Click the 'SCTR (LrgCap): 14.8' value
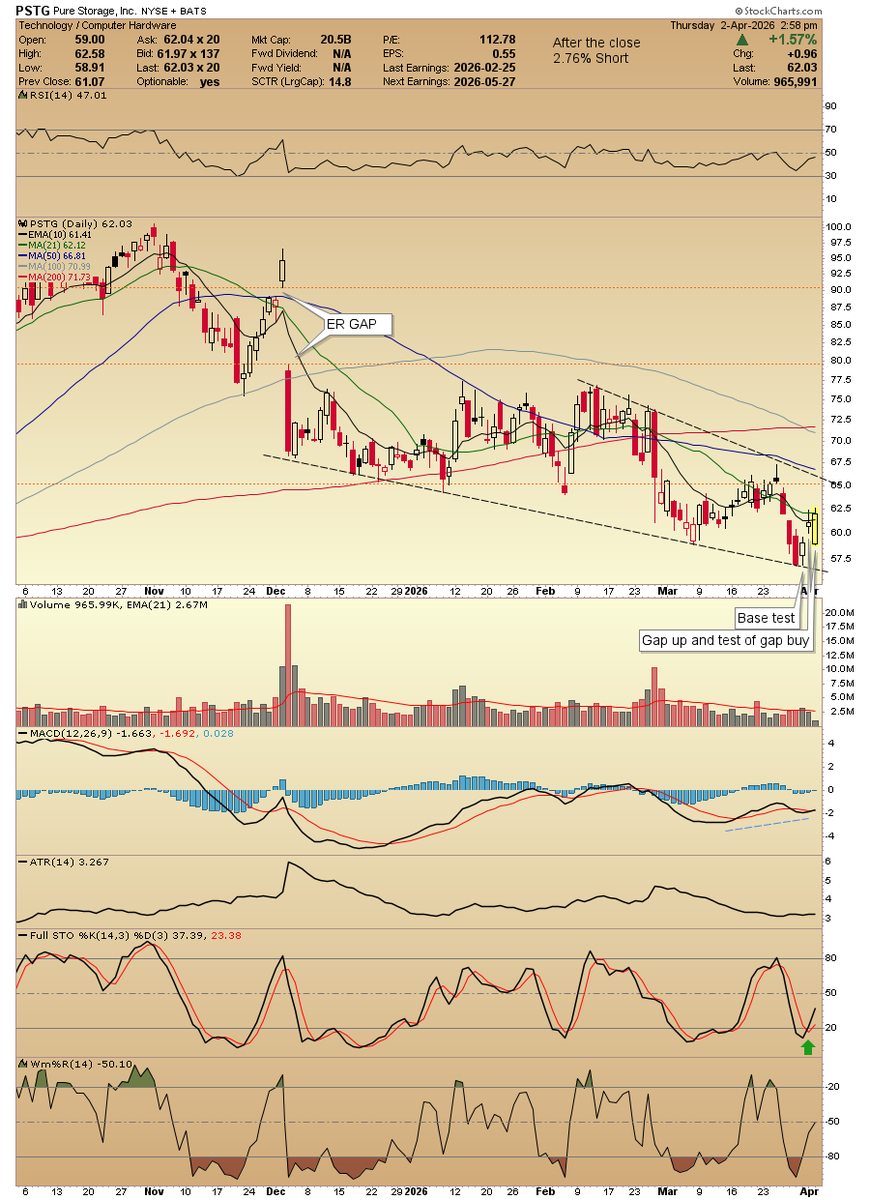The width and height of the screenshot is (870, 1200). coord(301,82)
